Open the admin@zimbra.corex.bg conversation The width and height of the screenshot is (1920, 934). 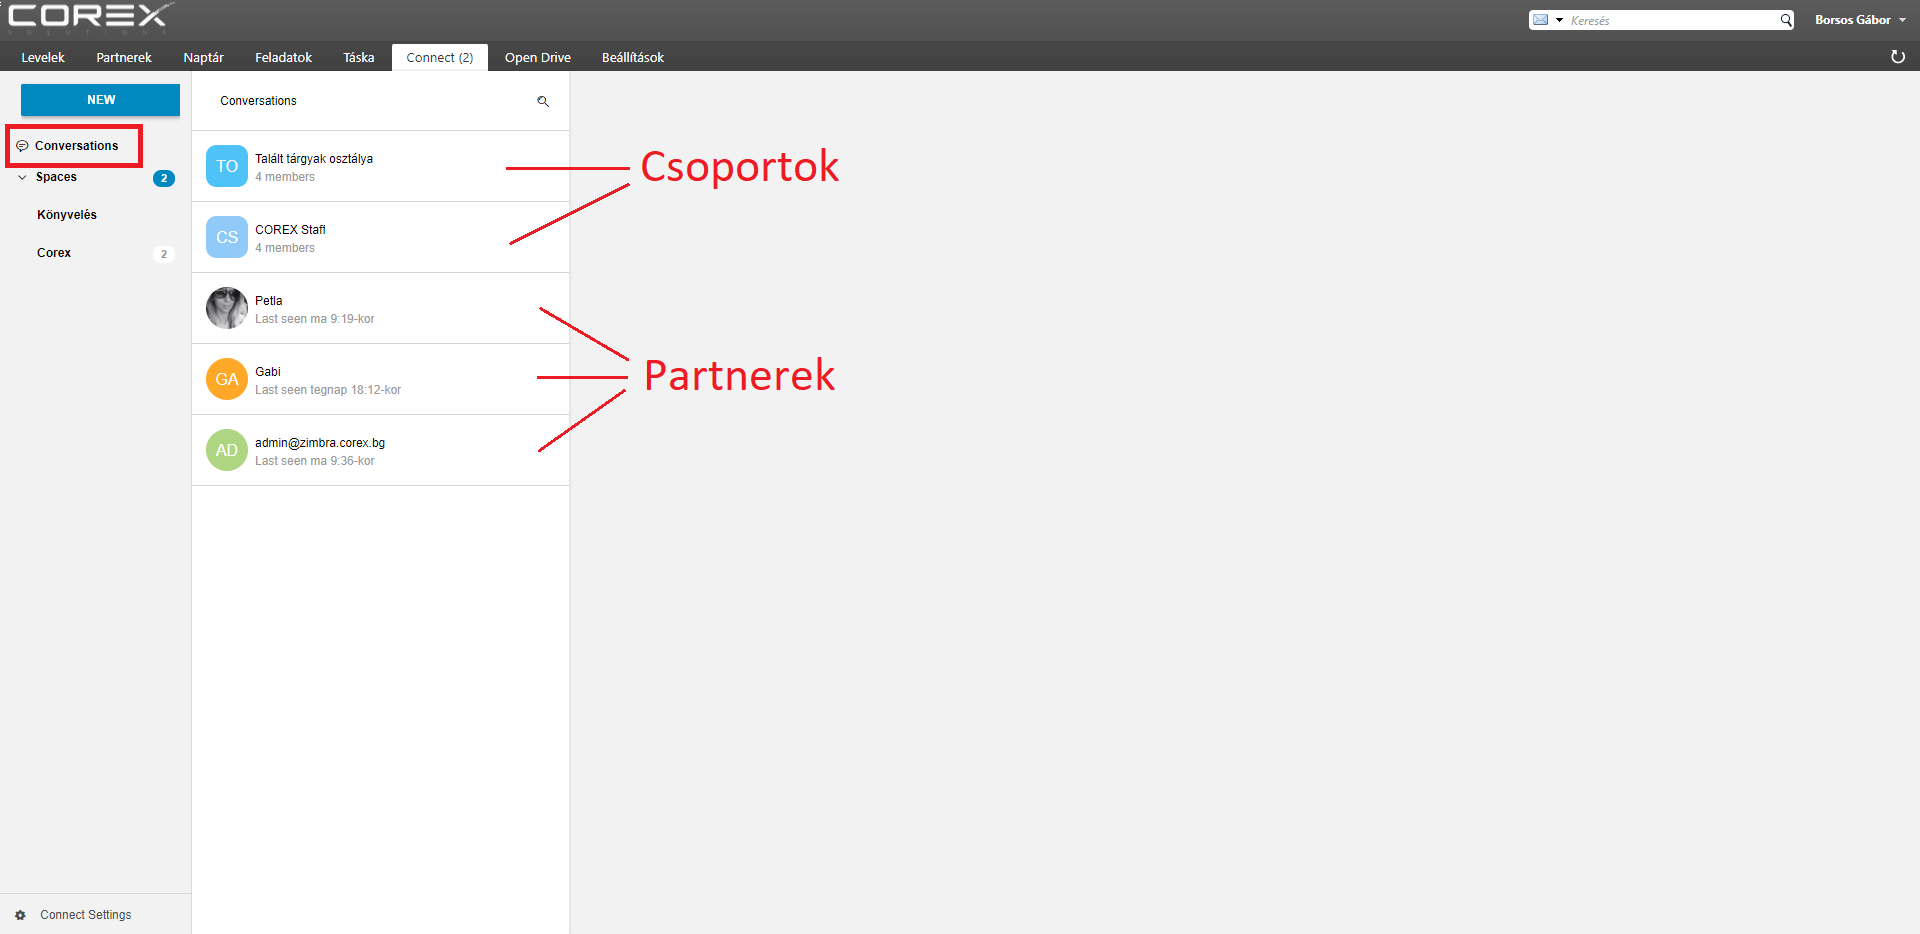380,450
